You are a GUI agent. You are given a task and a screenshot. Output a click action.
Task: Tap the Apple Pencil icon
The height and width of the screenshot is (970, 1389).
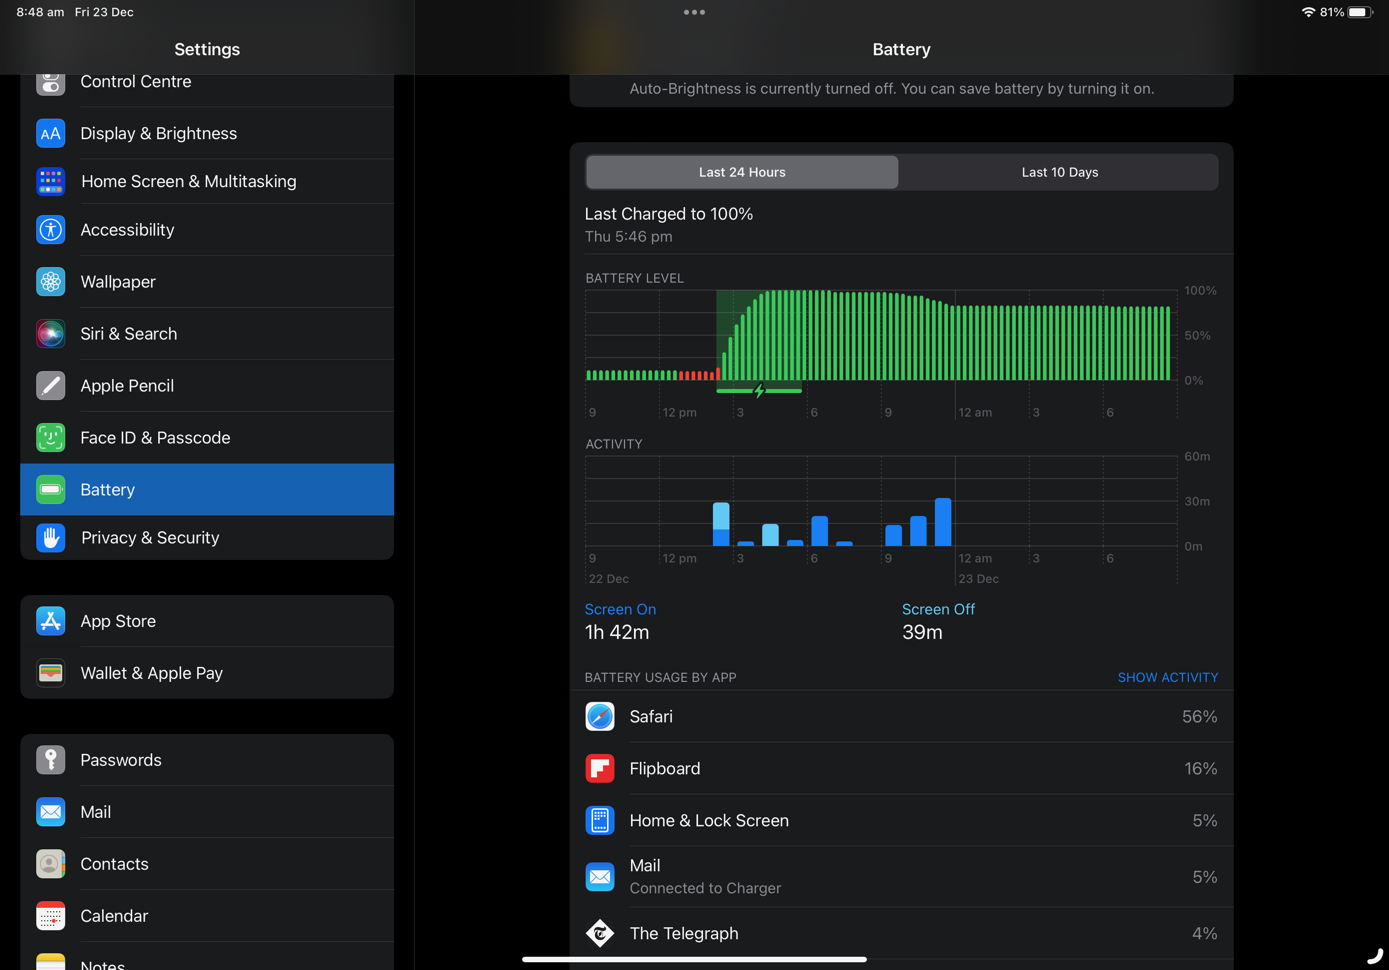51,386
